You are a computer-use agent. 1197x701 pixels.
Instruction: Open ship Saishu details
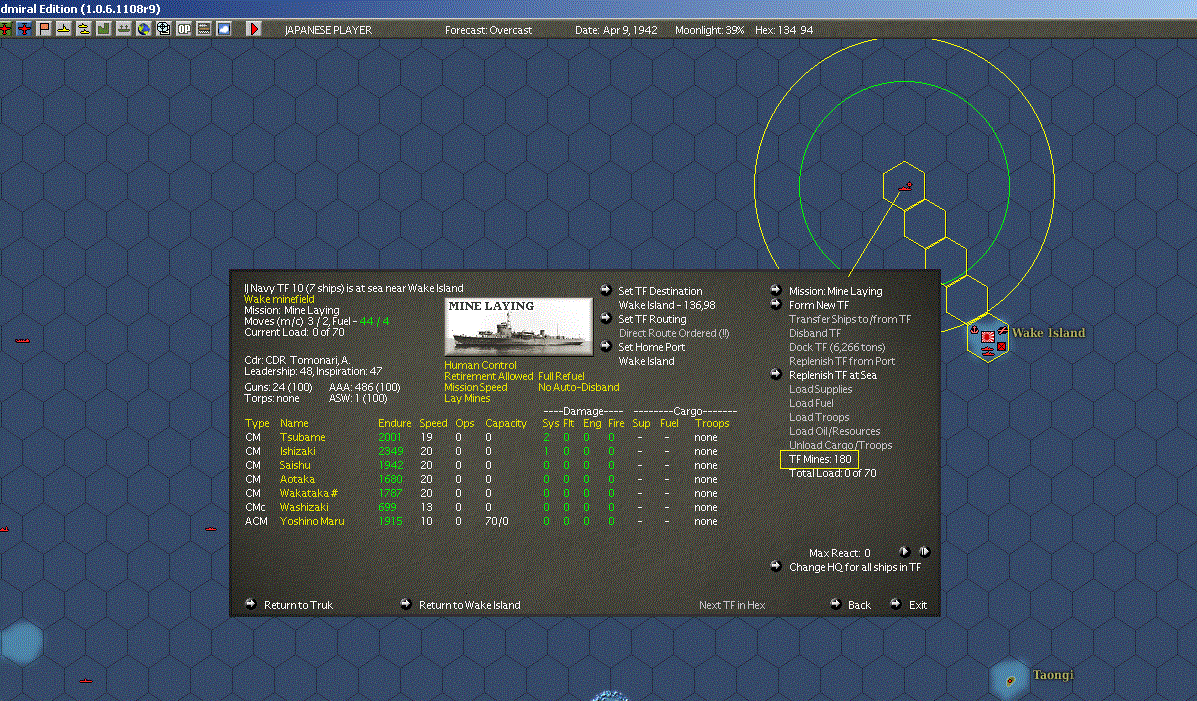[x=295, y=465]
